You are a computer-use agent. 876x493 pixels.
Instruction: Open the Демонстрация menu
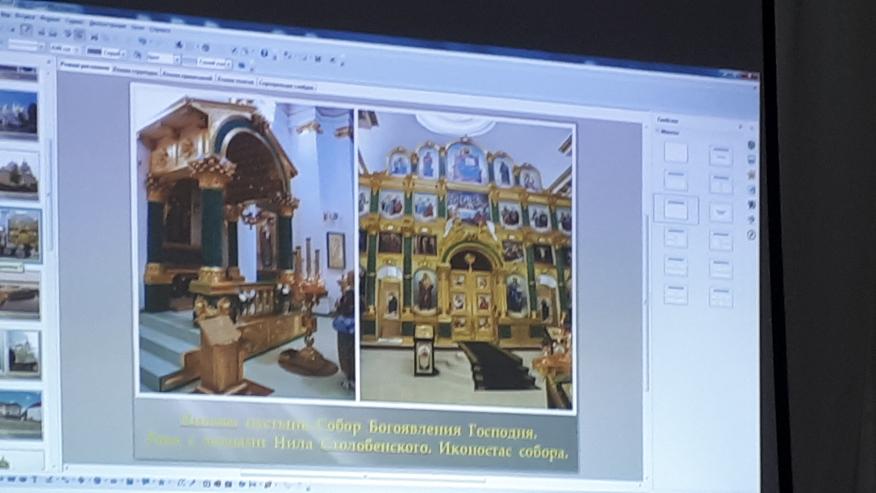pos(106,25)
